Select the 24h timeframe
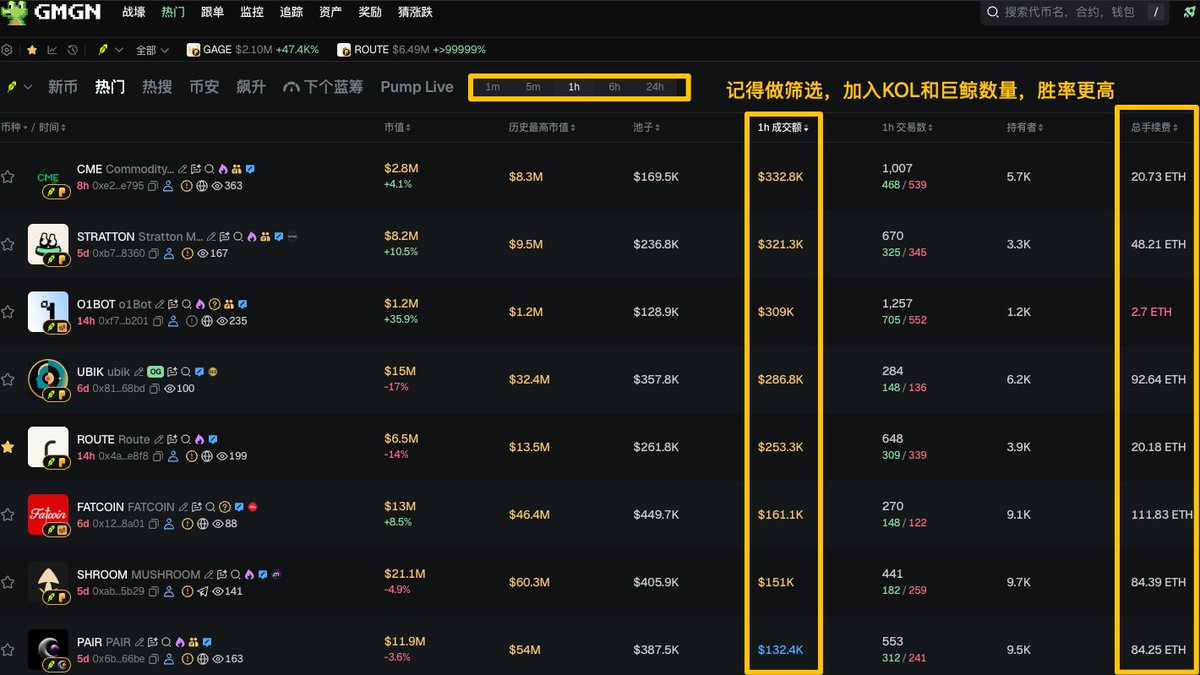Screen dimensions: 1200x675 click(655, 87)
